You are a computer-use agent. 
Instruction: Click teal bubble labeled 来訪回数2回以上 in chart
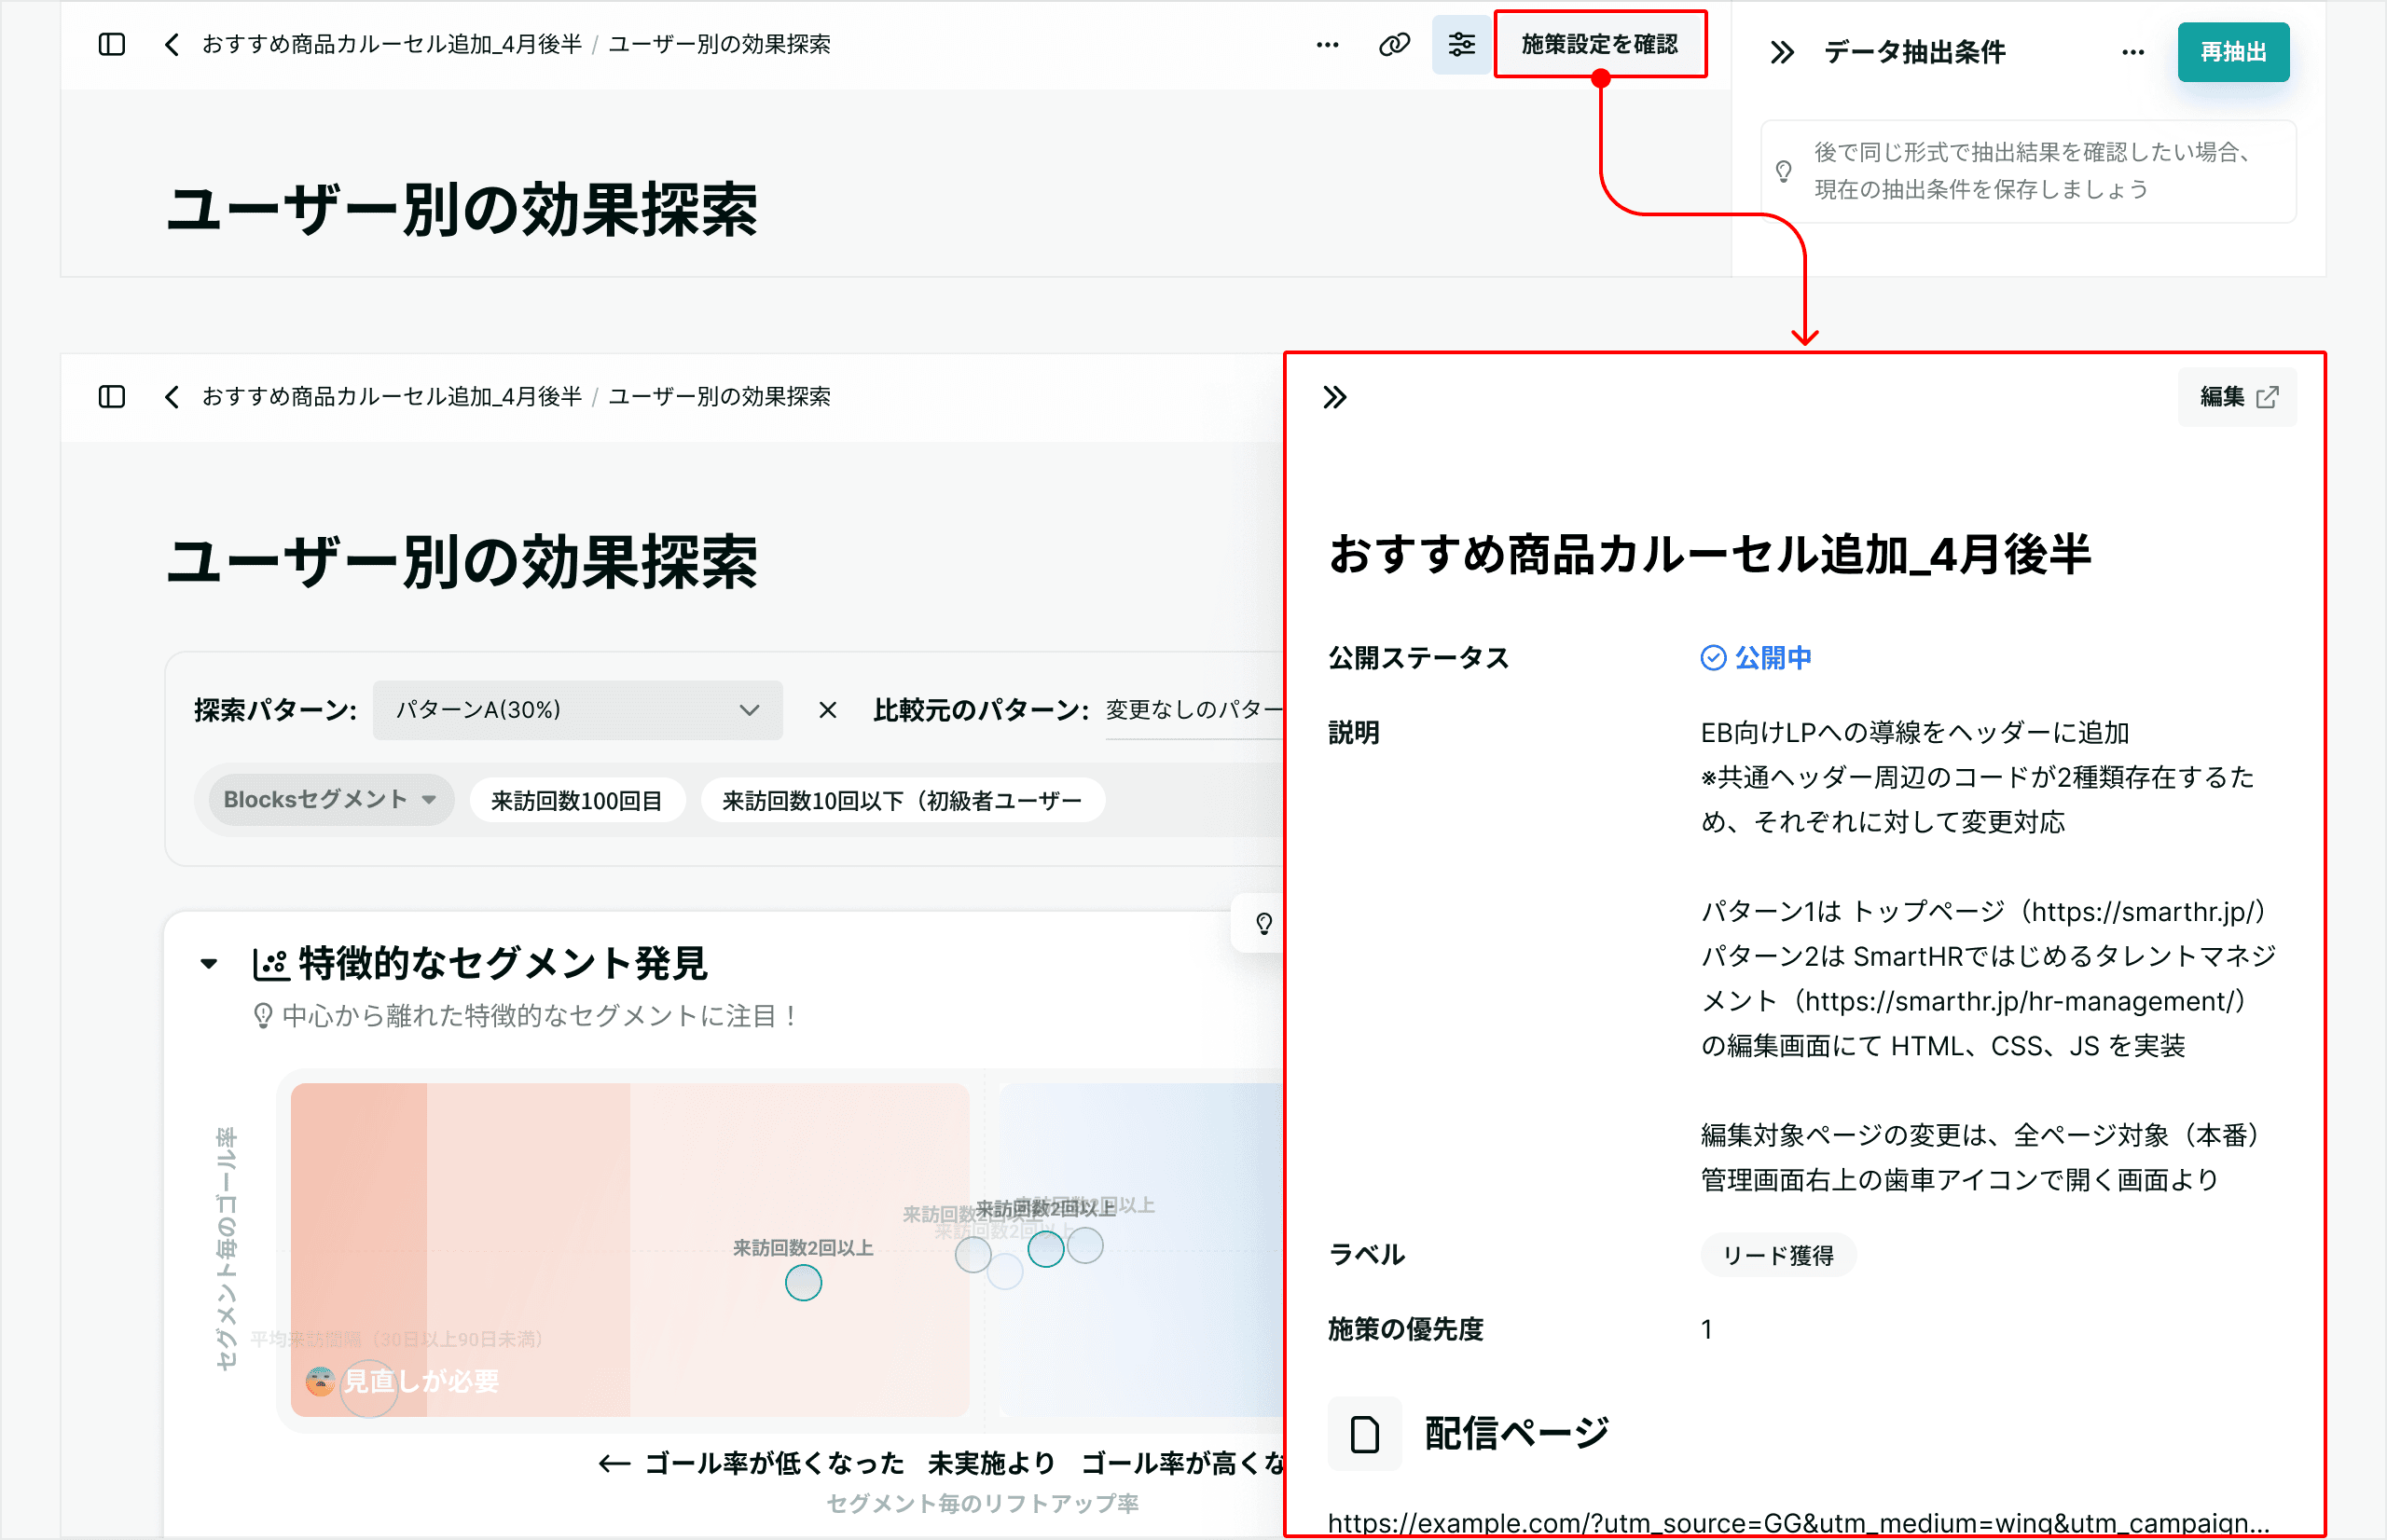(803, 1282)
